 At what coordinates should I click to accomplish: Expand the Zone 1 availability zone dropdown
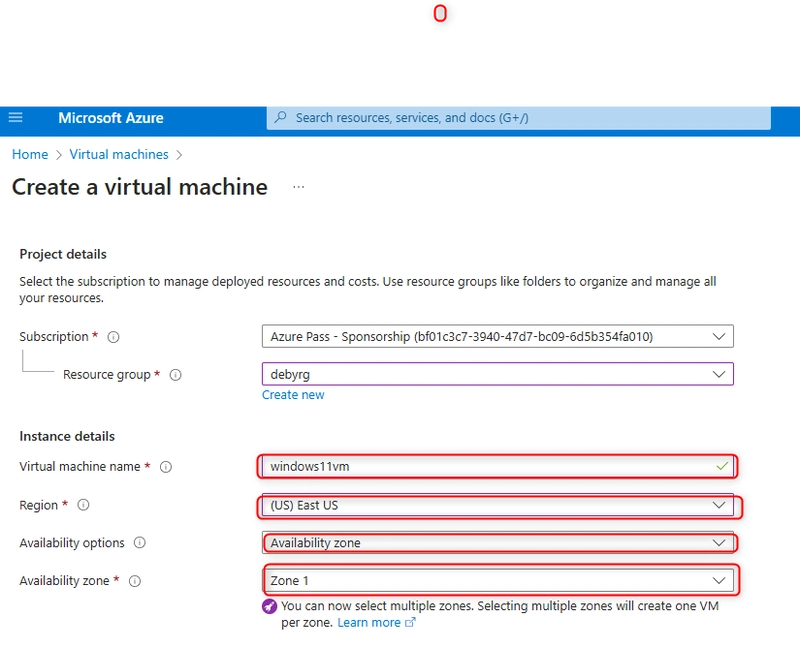[x=497, y=581]
